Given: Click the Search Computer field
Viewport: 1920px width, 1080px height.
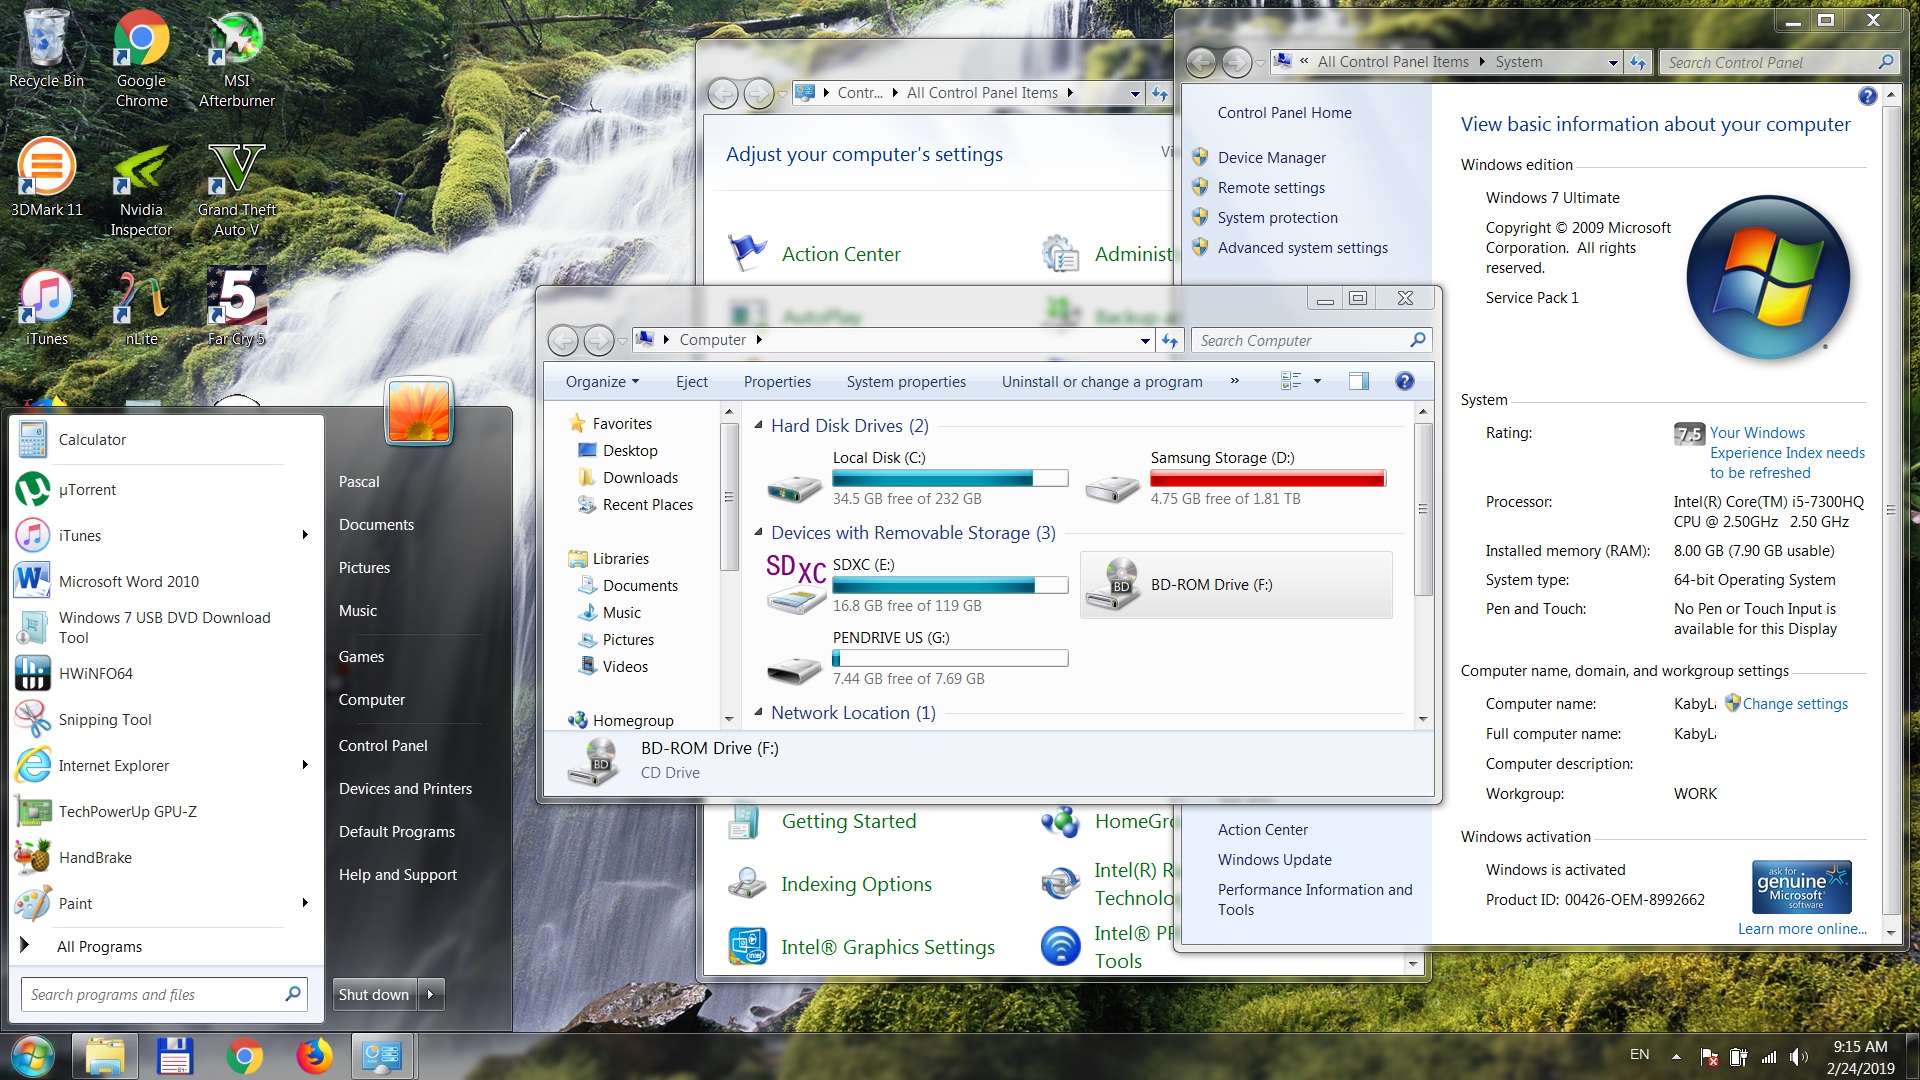Looking at the screenshot, I should click(1311, 341).
